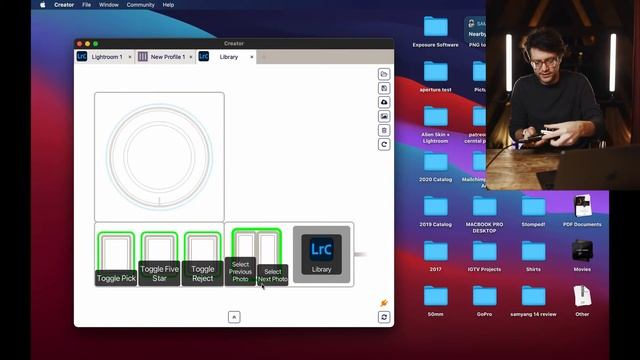Screen dimensions: 640x360
Task: Click the circular redo arrow icon
Action: 384,144
